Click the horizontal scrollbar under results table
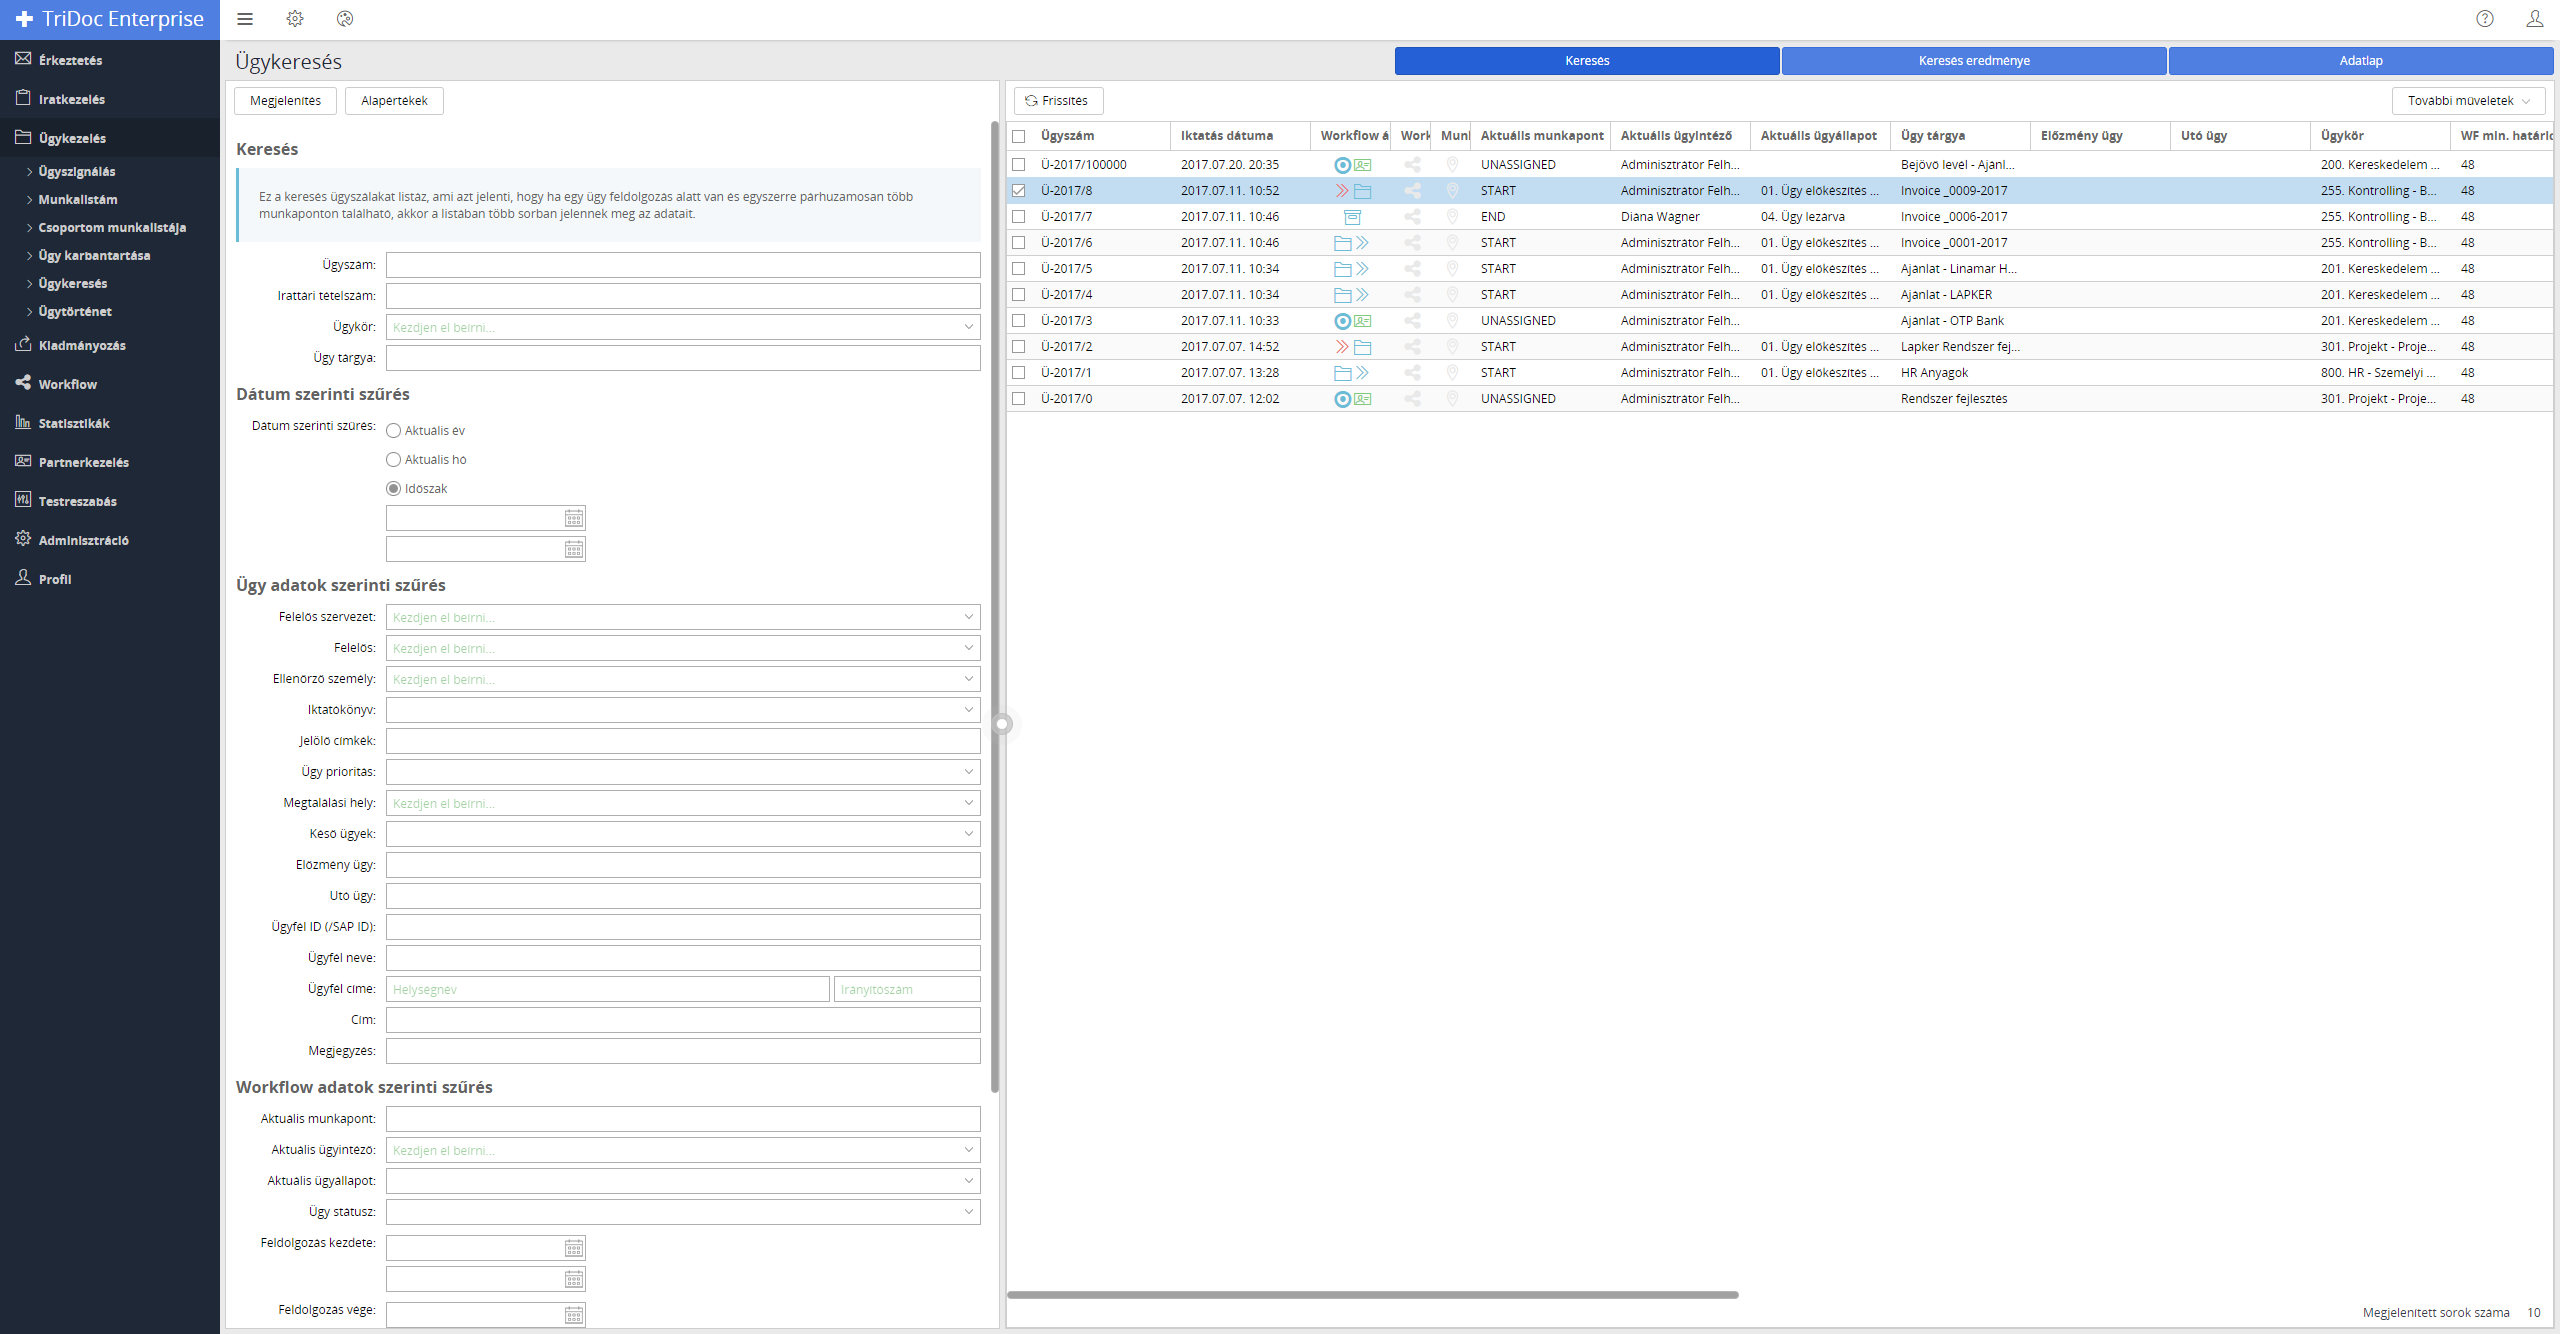The image size is (2560, 1334). 1372,1295
